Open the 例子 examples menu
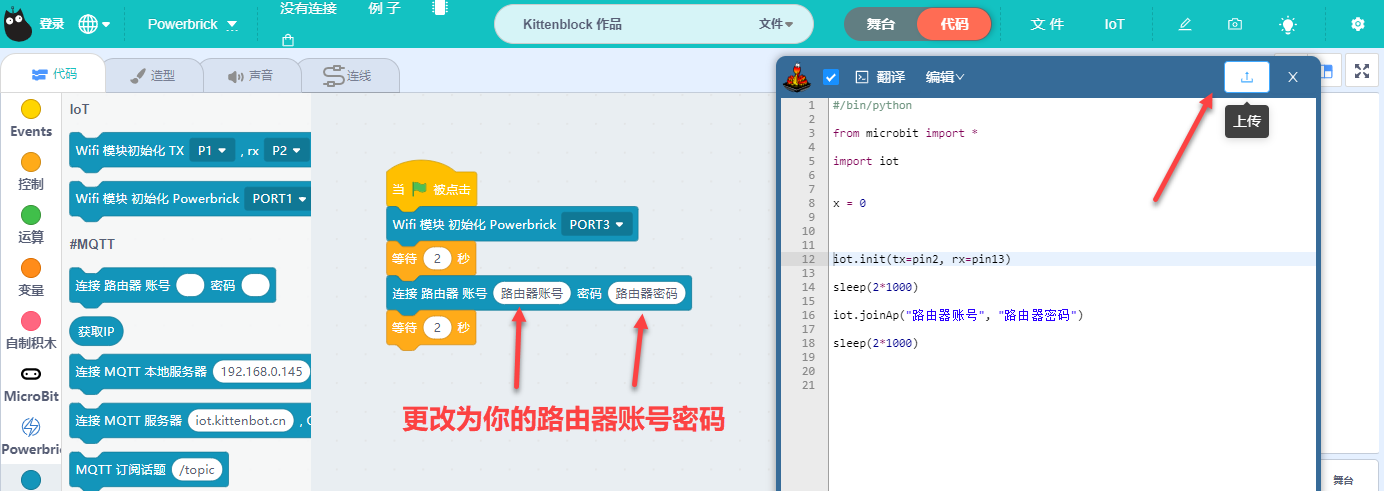Viewport: 1384px width, 491px height. (x=384, y=8)
